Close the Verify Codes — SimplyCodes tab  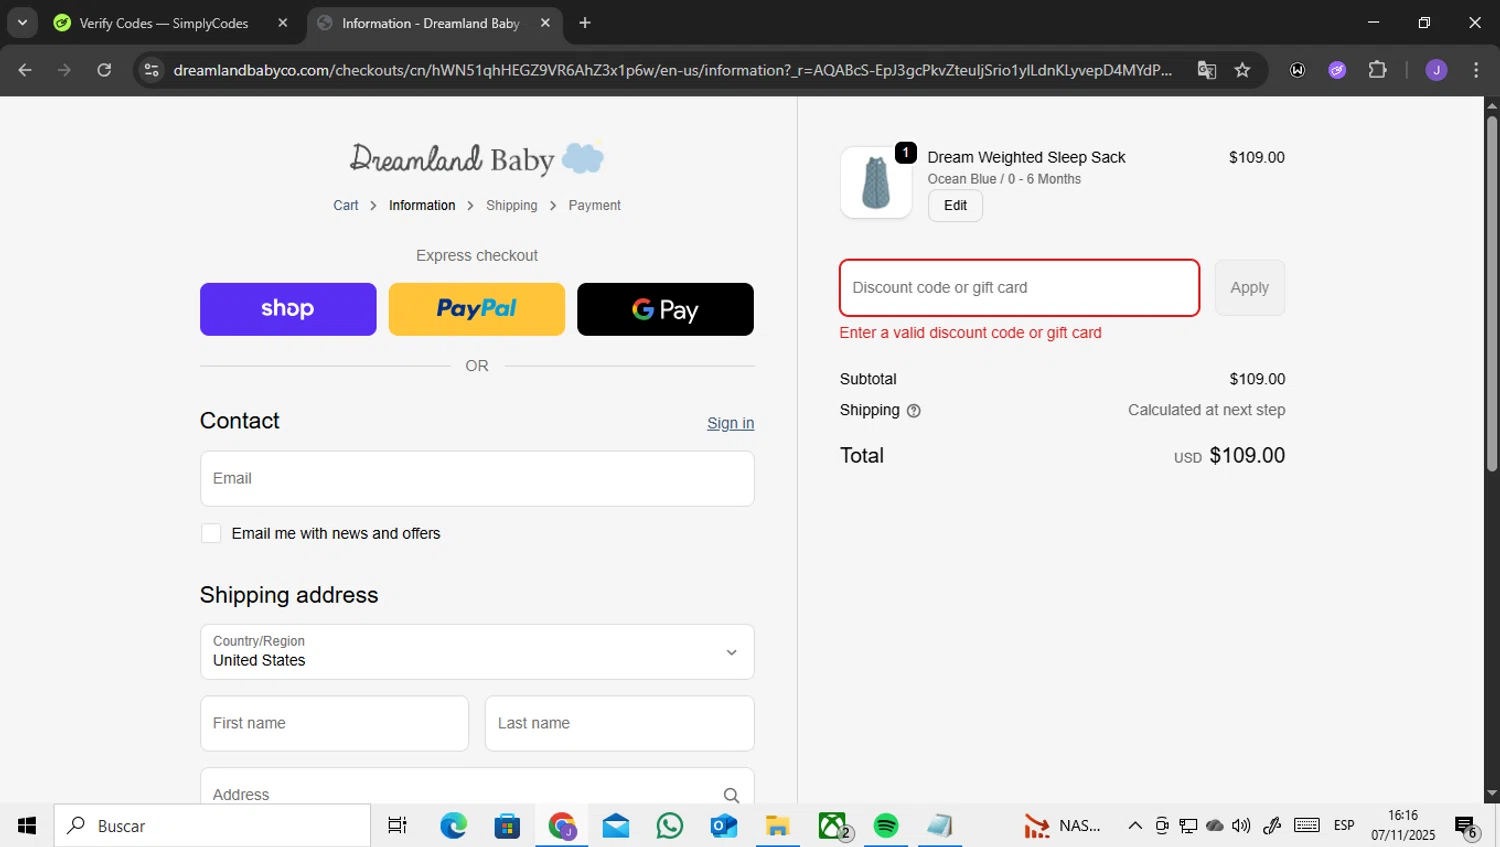coord(283,23)
